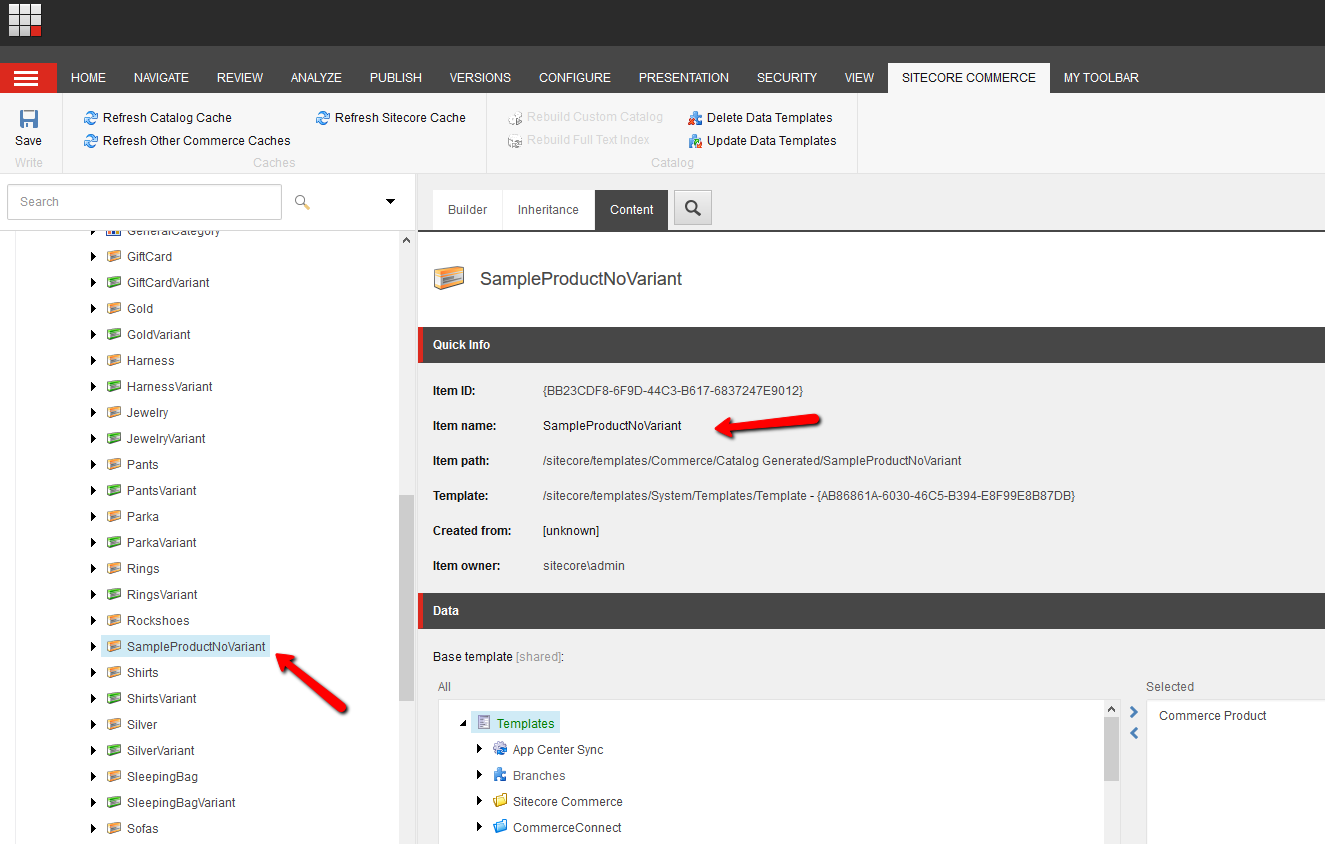
Task: Expand the Sitecore Commerce folder node
Action: click(x=480, y=801)
